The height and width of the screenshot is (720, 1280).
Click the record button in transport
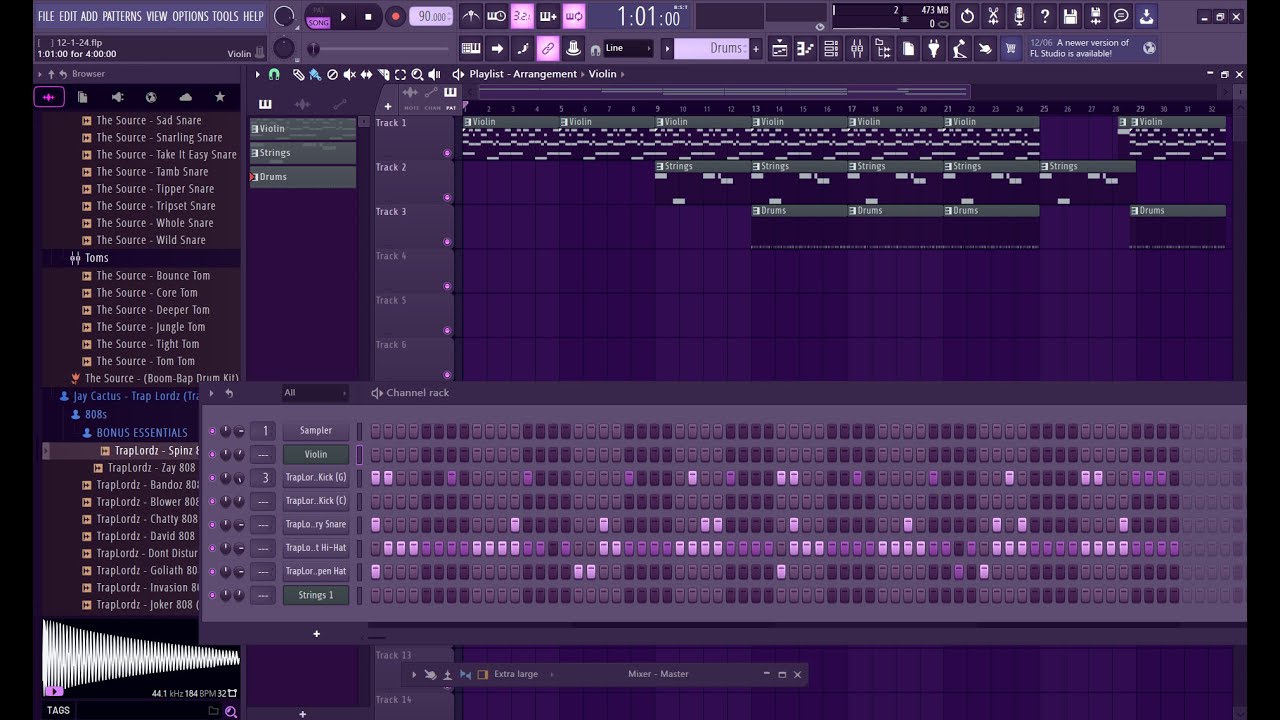pos(395,16)
